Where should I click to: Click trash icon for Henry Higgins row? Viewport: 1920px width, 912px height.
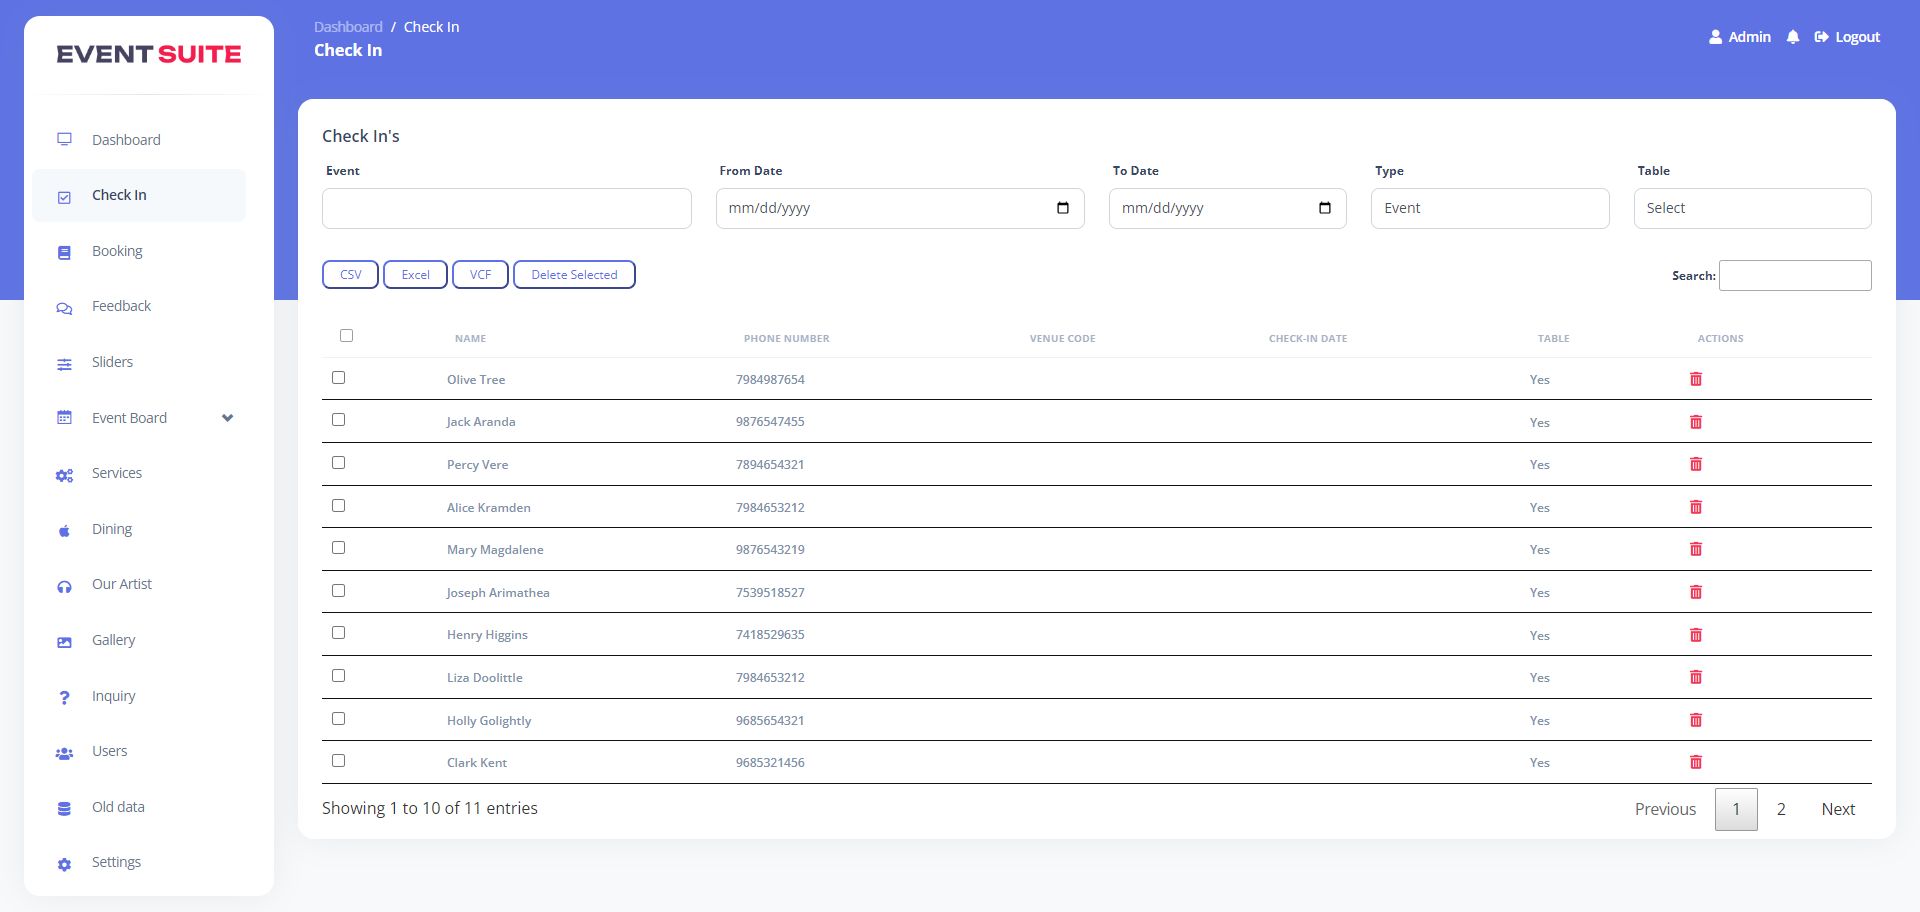click(1695, 635)
